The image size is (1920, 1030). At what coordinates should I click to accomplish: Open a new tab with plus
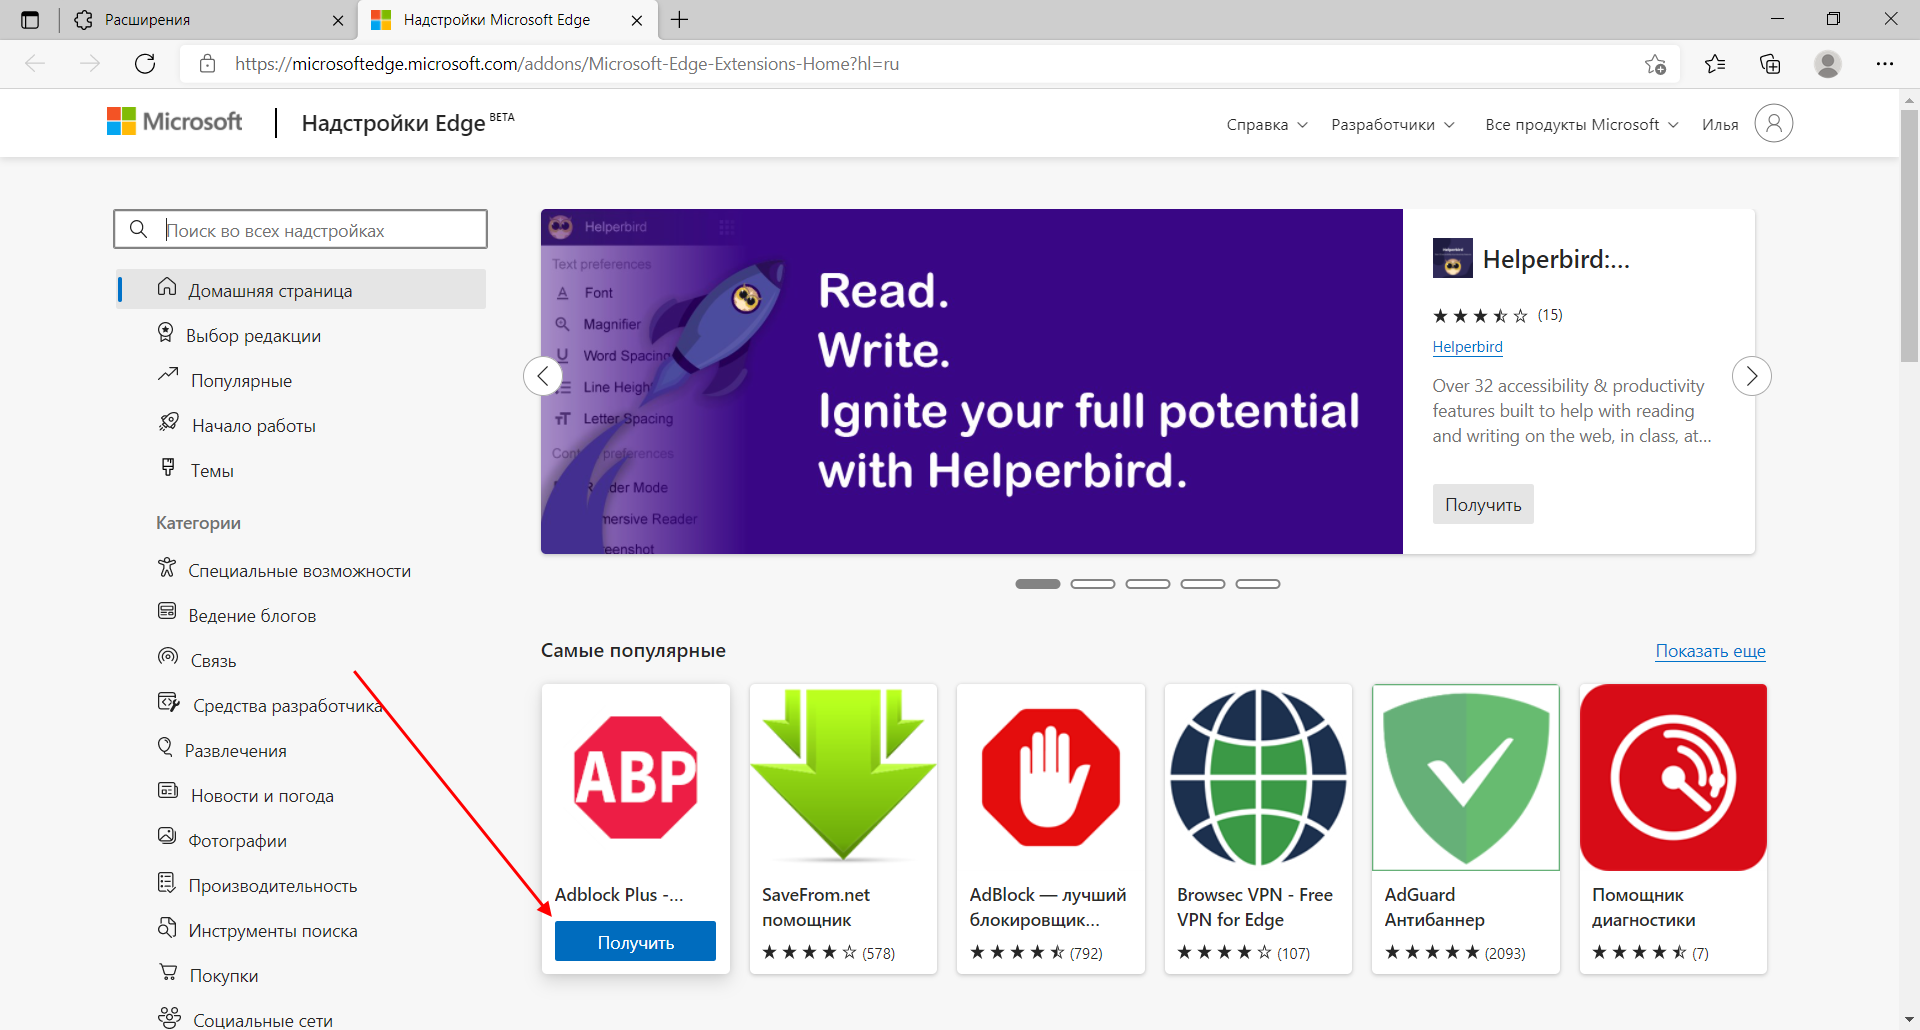[680, 20]
